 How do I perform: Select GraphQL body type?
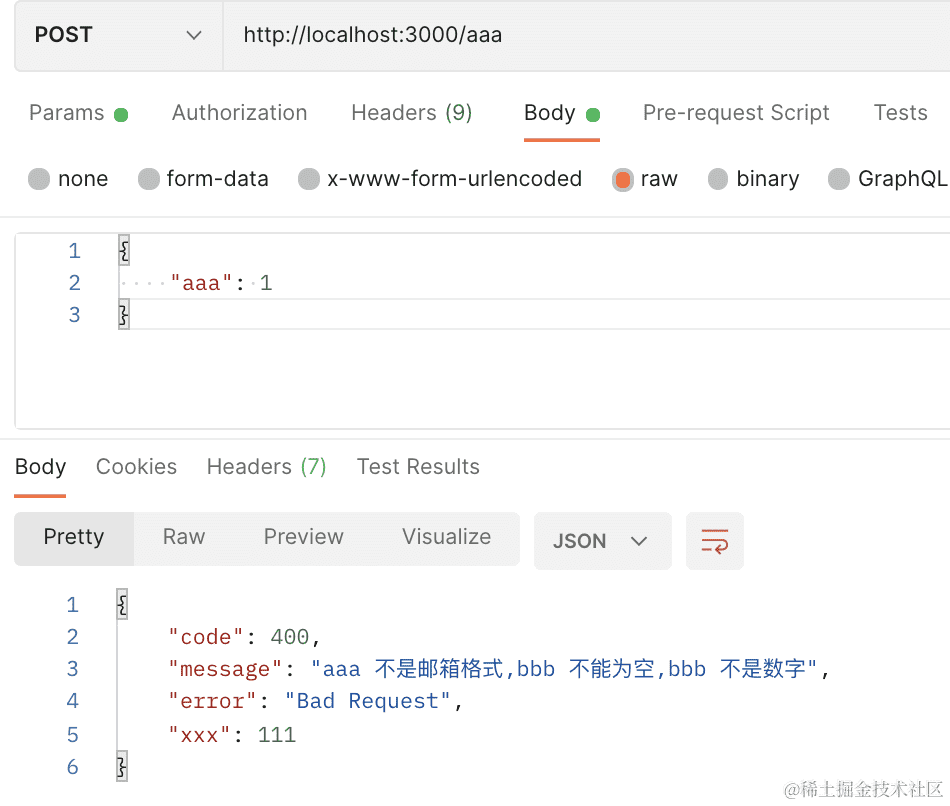[840, 180]
